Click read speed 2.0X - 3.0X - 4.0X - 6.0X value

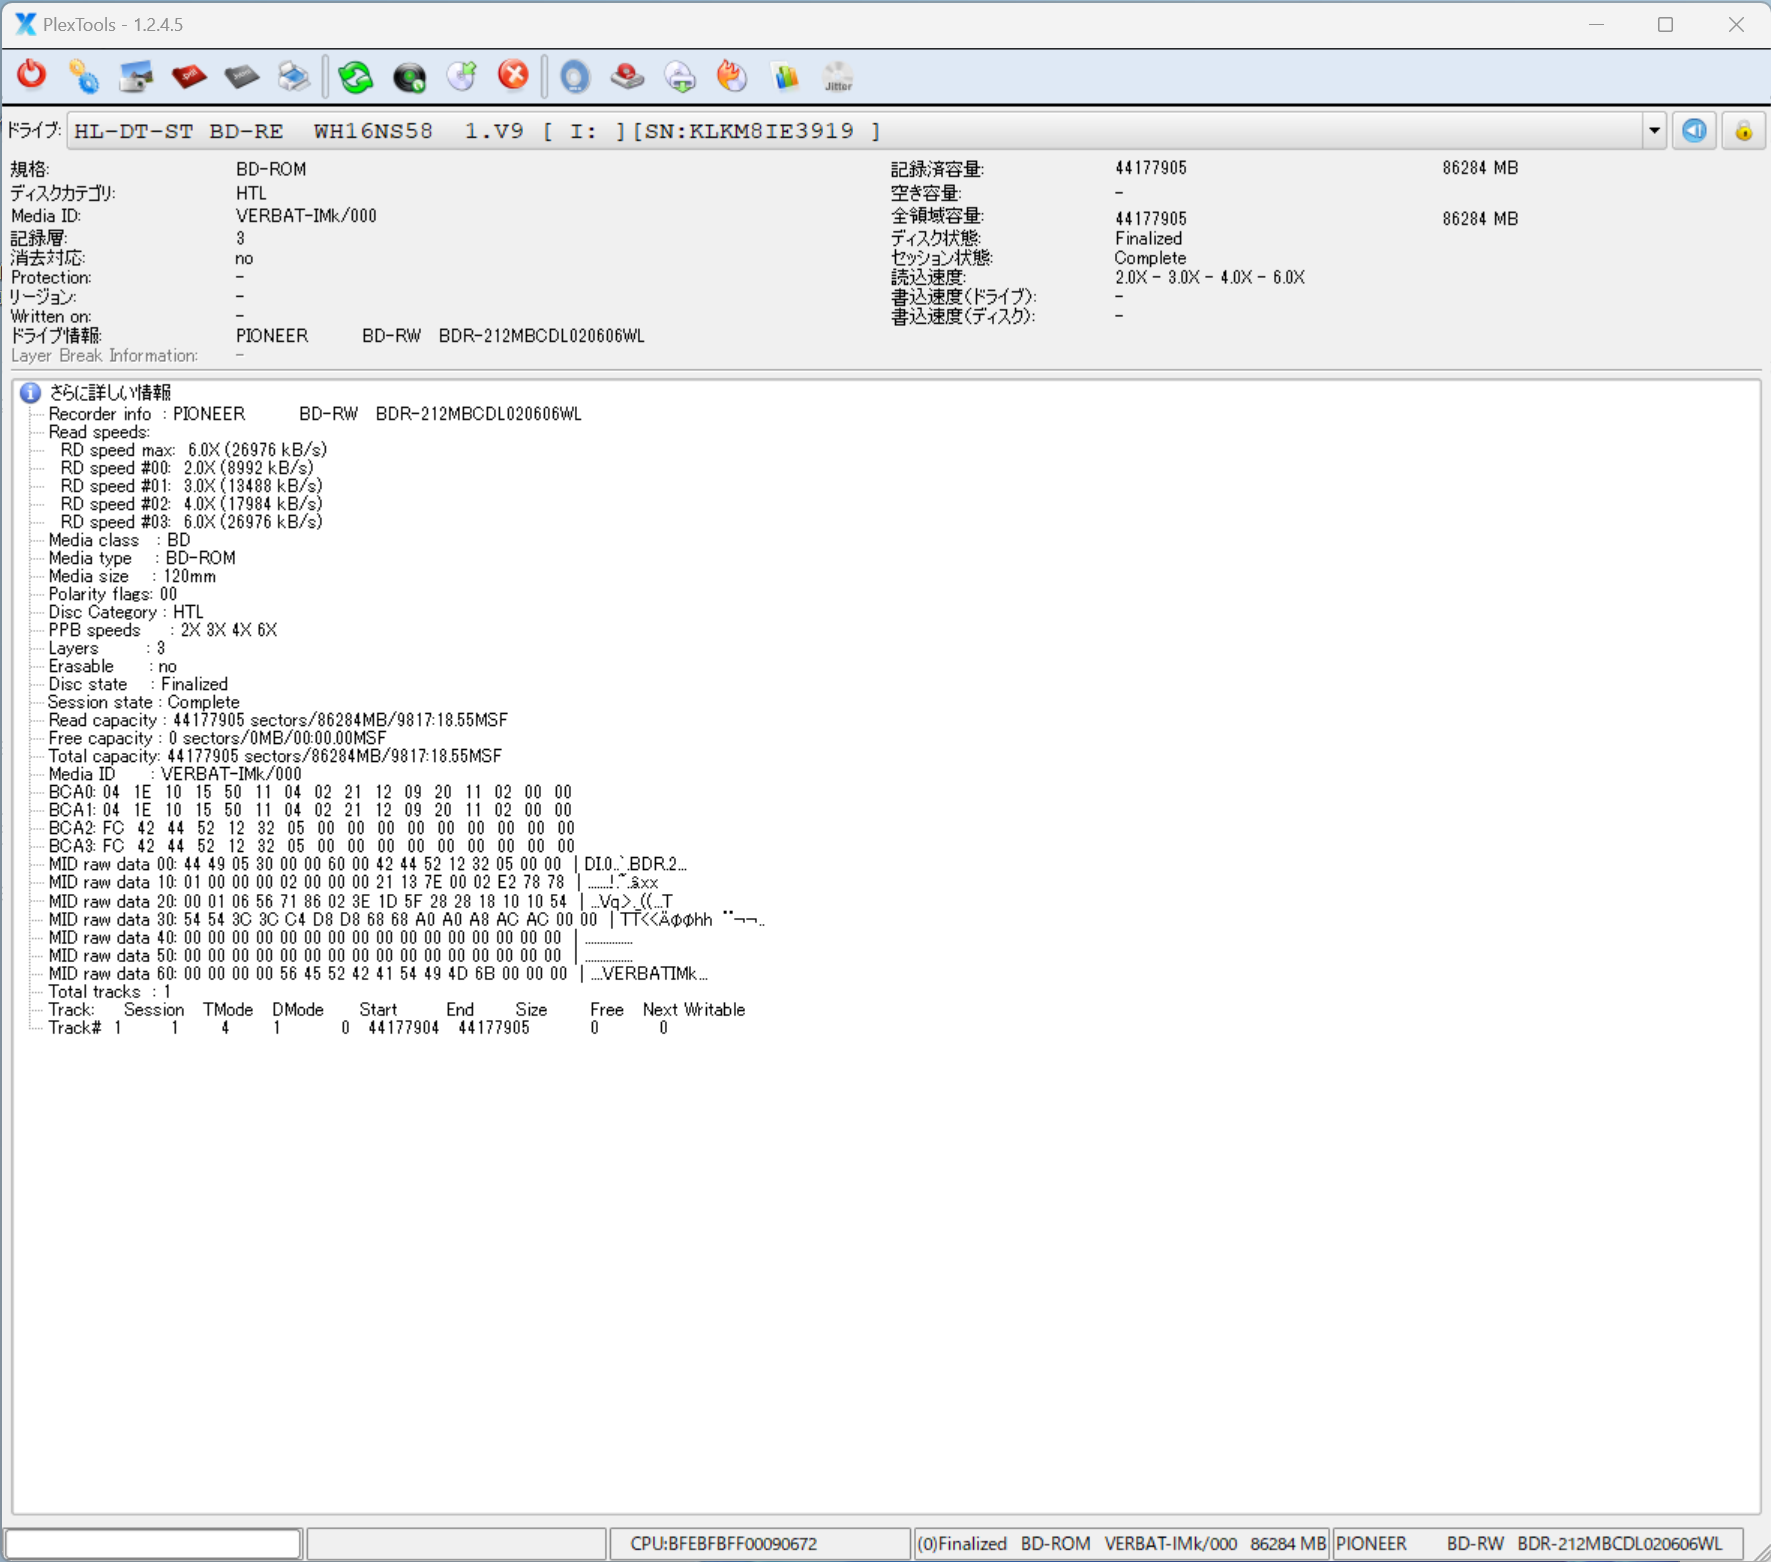point(1210,277)
